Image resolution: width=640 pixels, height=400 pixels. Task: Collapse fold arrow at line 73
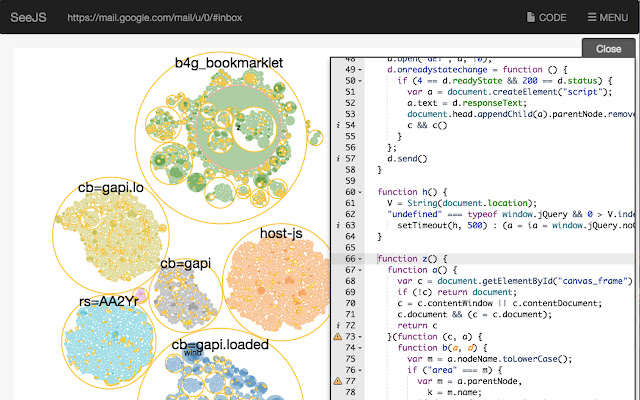pos(360,337)
